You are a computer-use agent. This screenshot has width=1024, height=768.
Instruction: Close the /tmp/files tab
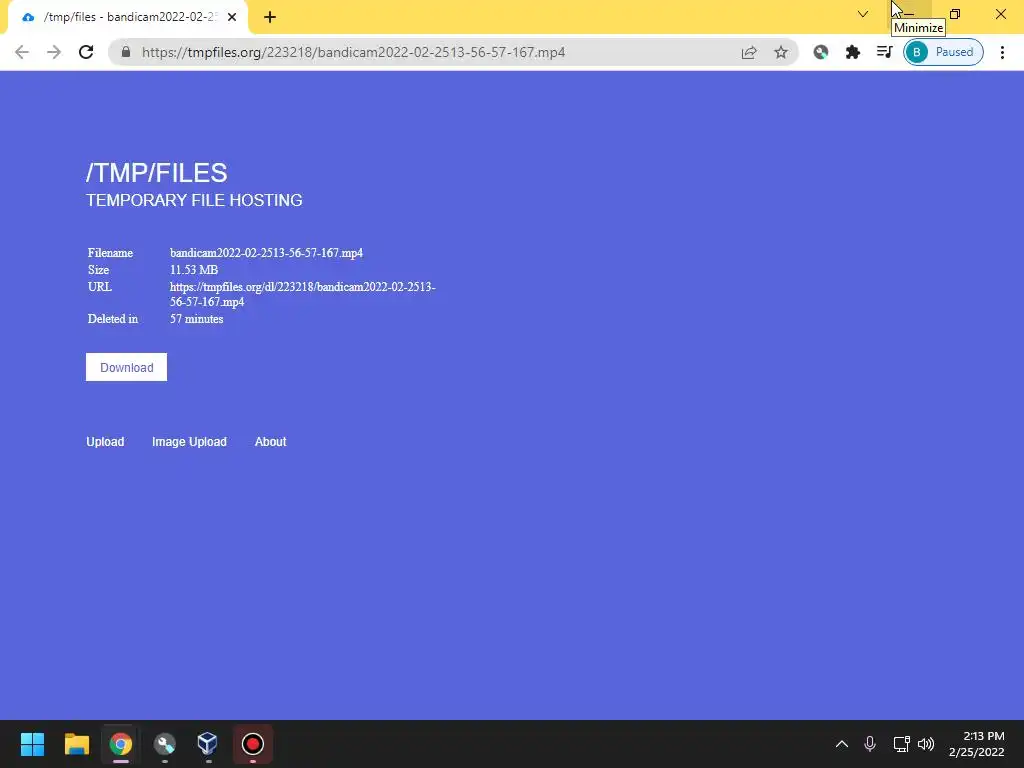point(232,17)
